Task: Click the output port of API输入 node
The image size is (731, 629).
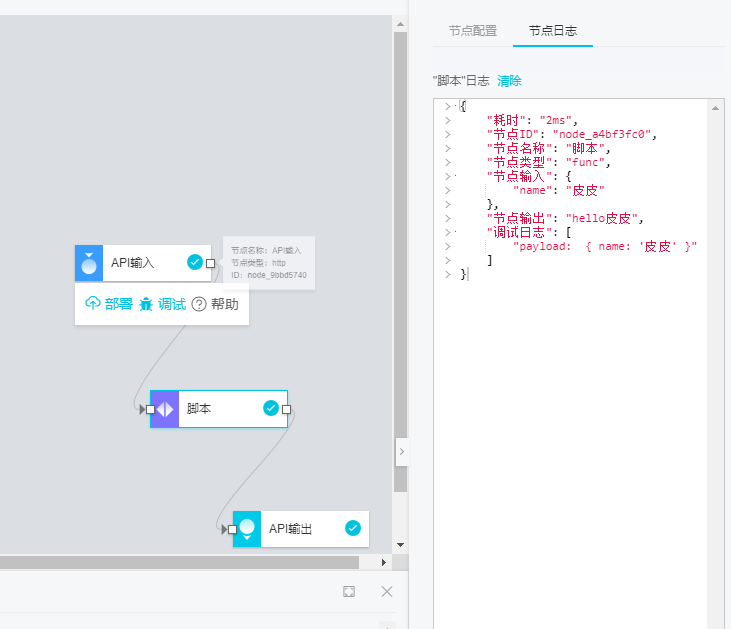Action: pos(210,263)
